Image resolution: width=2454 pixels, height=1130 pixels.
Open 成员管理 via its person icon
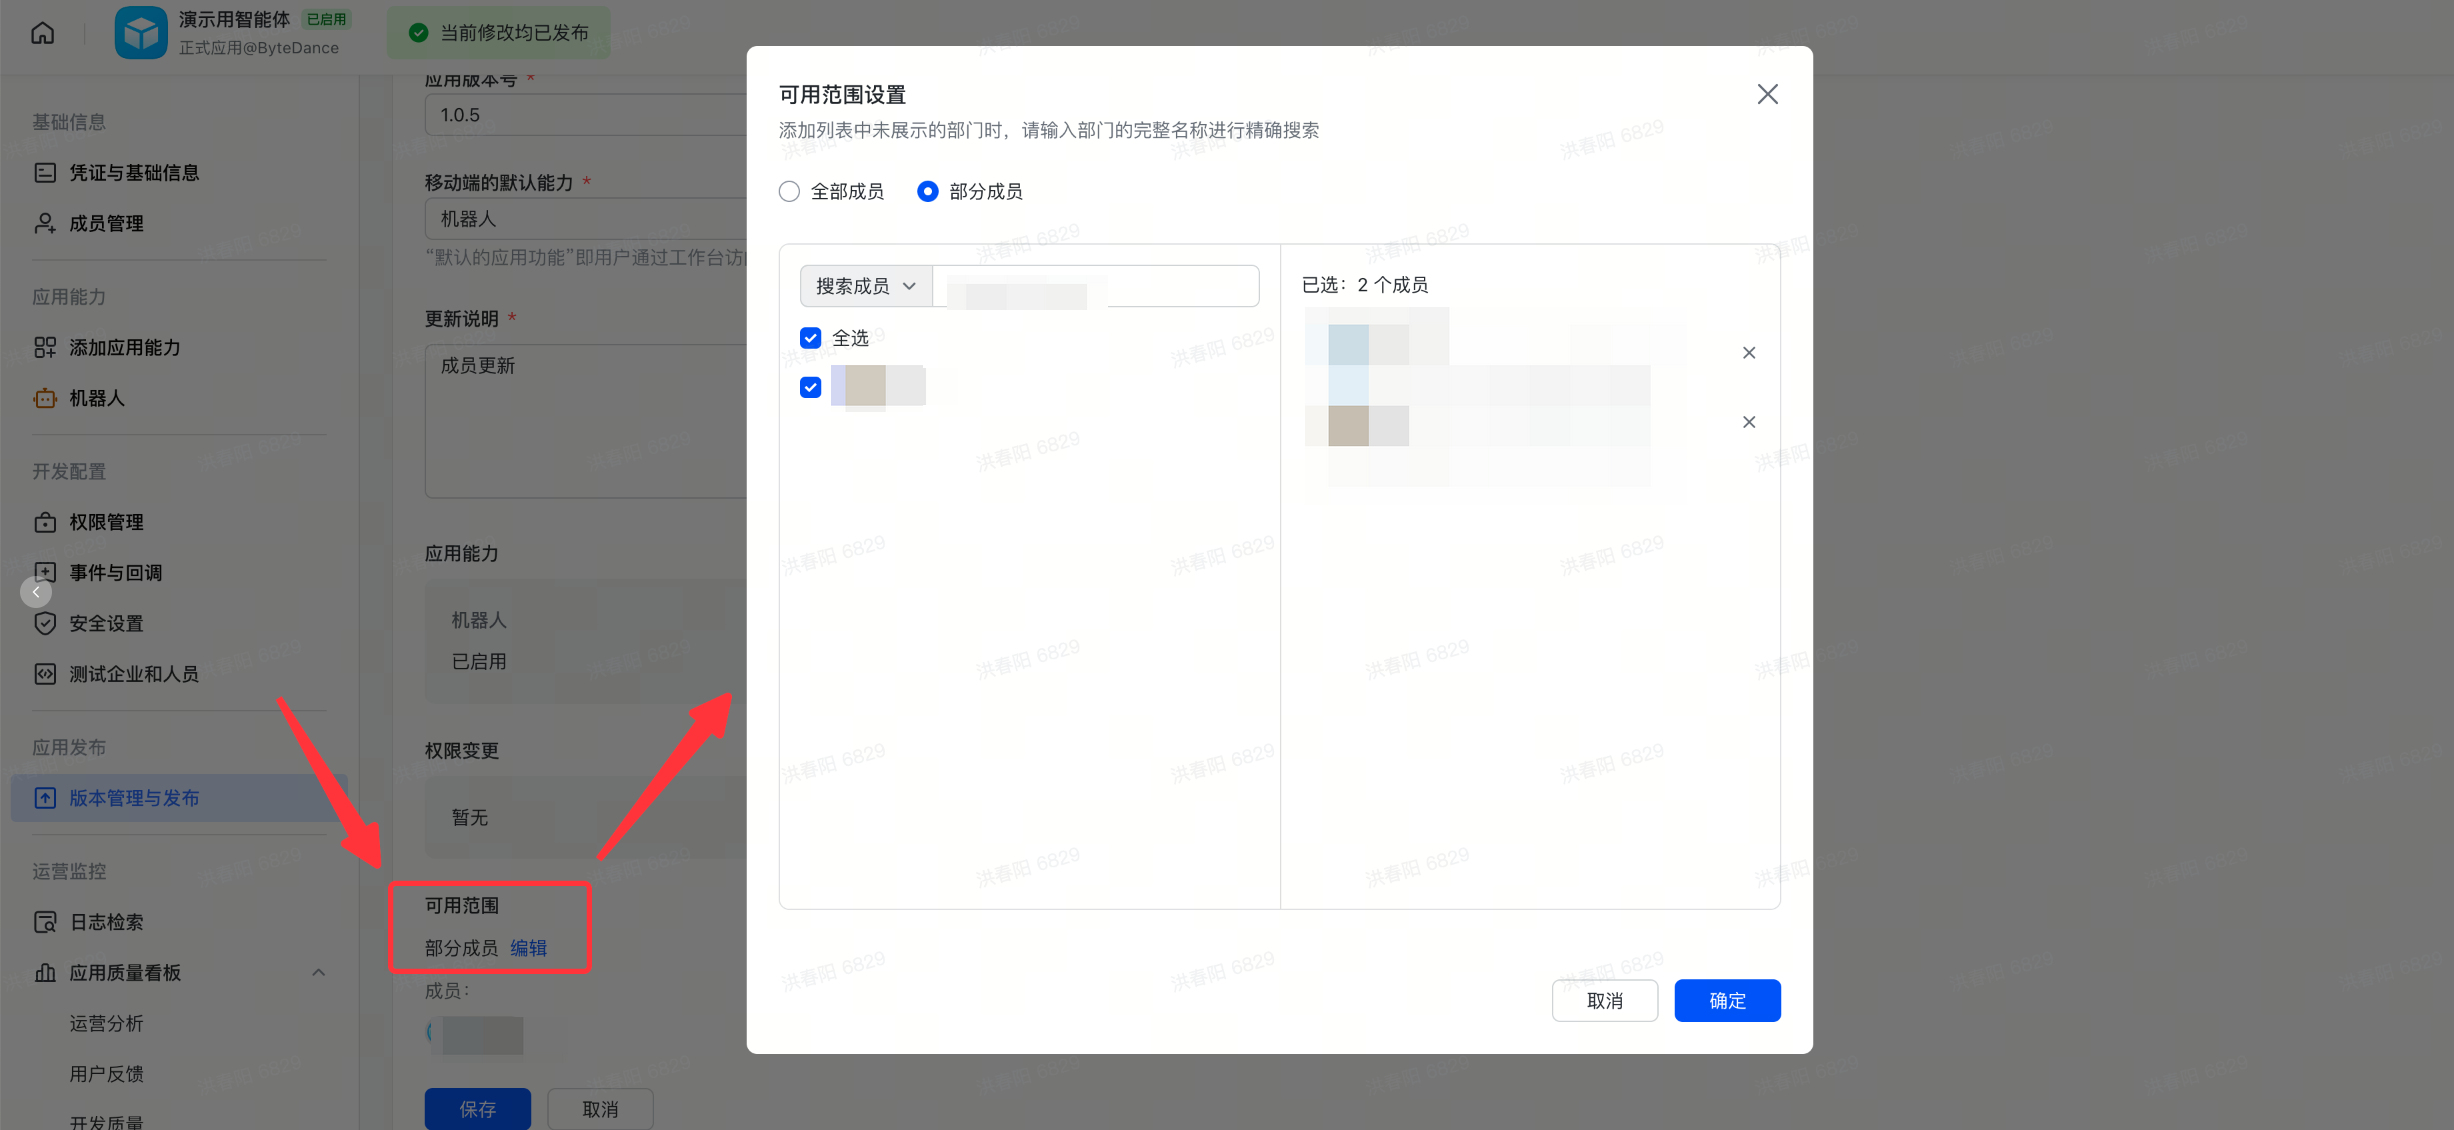click(x=45, y=223)
